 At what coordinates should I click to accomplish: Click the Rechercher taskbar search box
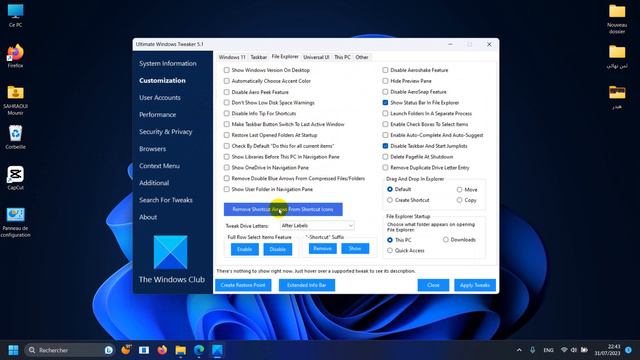coord(69,350)
